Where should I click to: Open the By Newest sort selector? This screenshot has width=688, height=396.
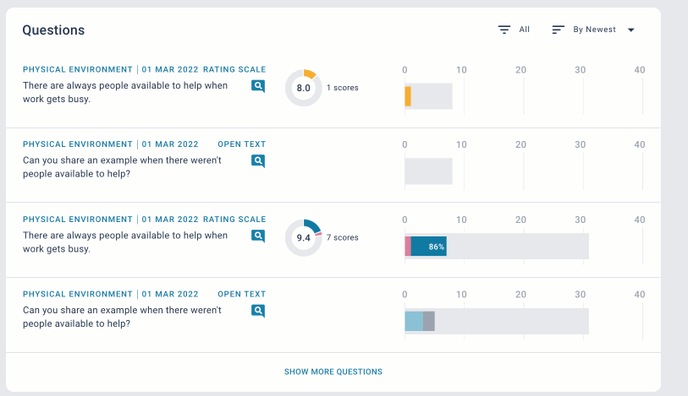tap(593, 29)
